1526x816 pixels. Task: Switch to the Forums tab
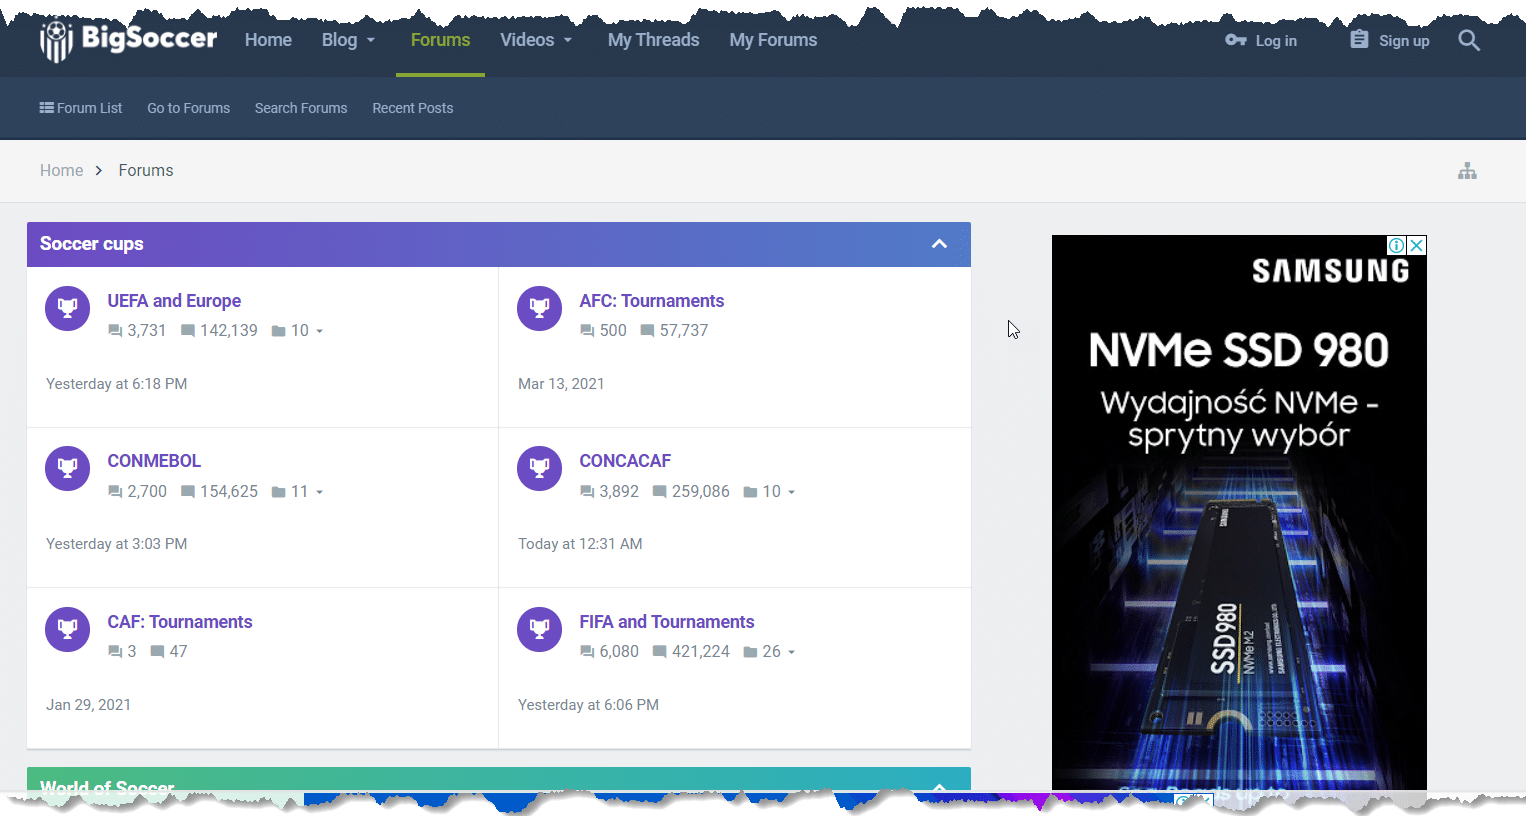(440, 40)
